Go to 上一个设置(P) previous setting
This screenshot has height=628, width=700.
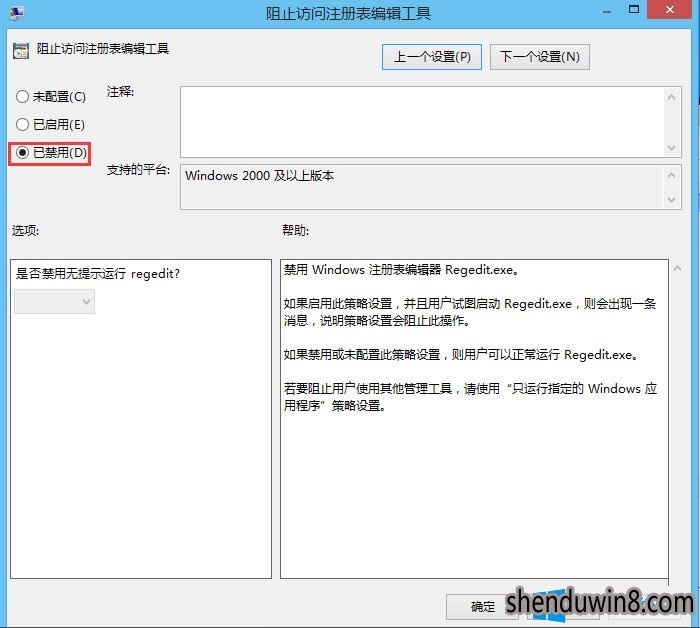[432, 57]
